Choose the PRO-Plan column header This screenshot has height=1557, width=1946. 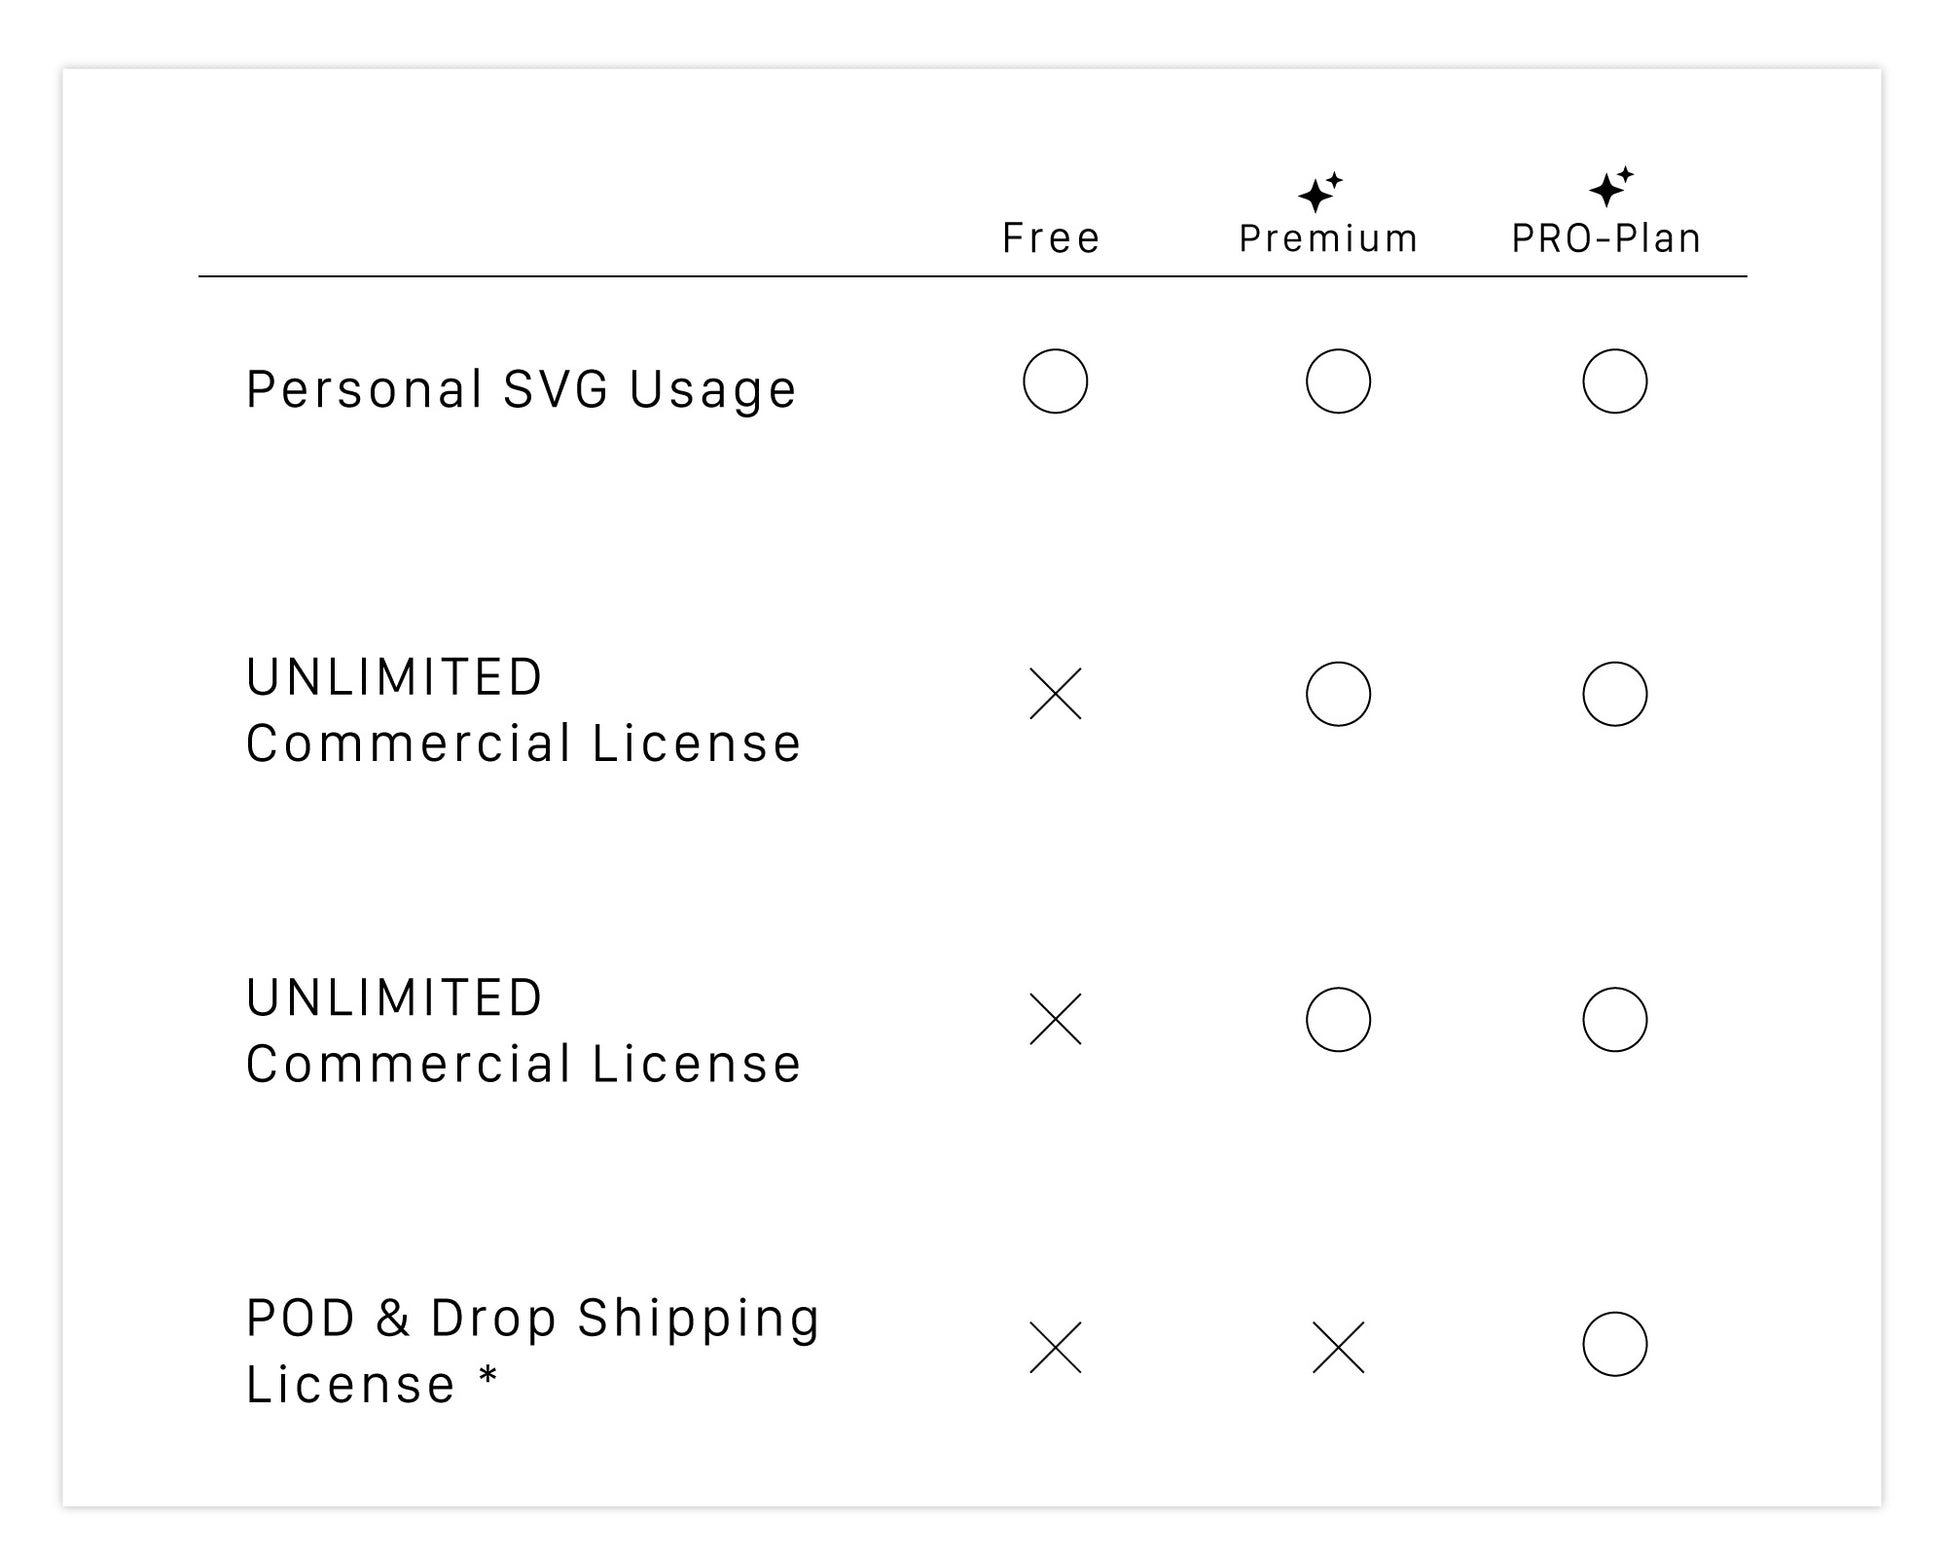pos(1606,238)
